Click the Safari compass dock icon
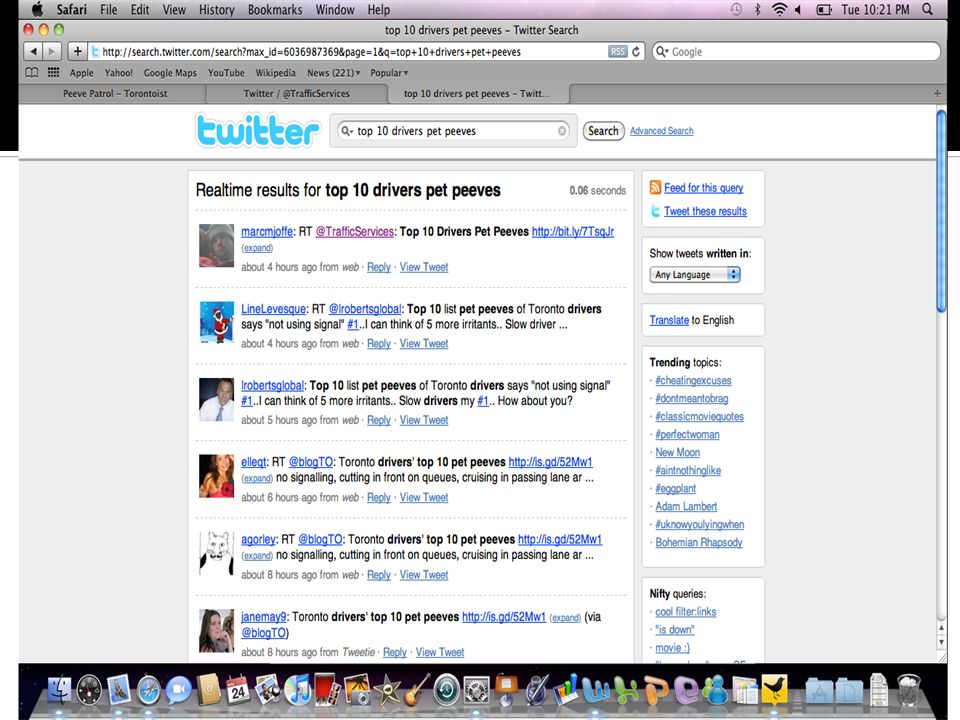The image size is (960, 720). (149, 690)
